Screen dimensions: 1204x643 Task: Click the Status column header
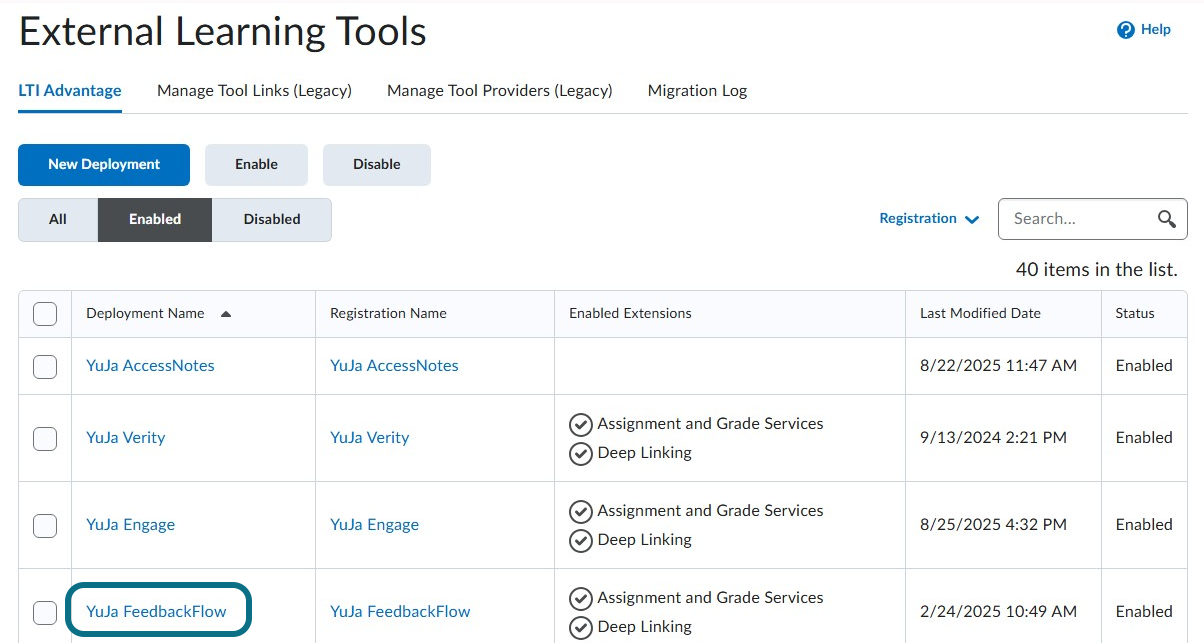(x=1135, y=314)
